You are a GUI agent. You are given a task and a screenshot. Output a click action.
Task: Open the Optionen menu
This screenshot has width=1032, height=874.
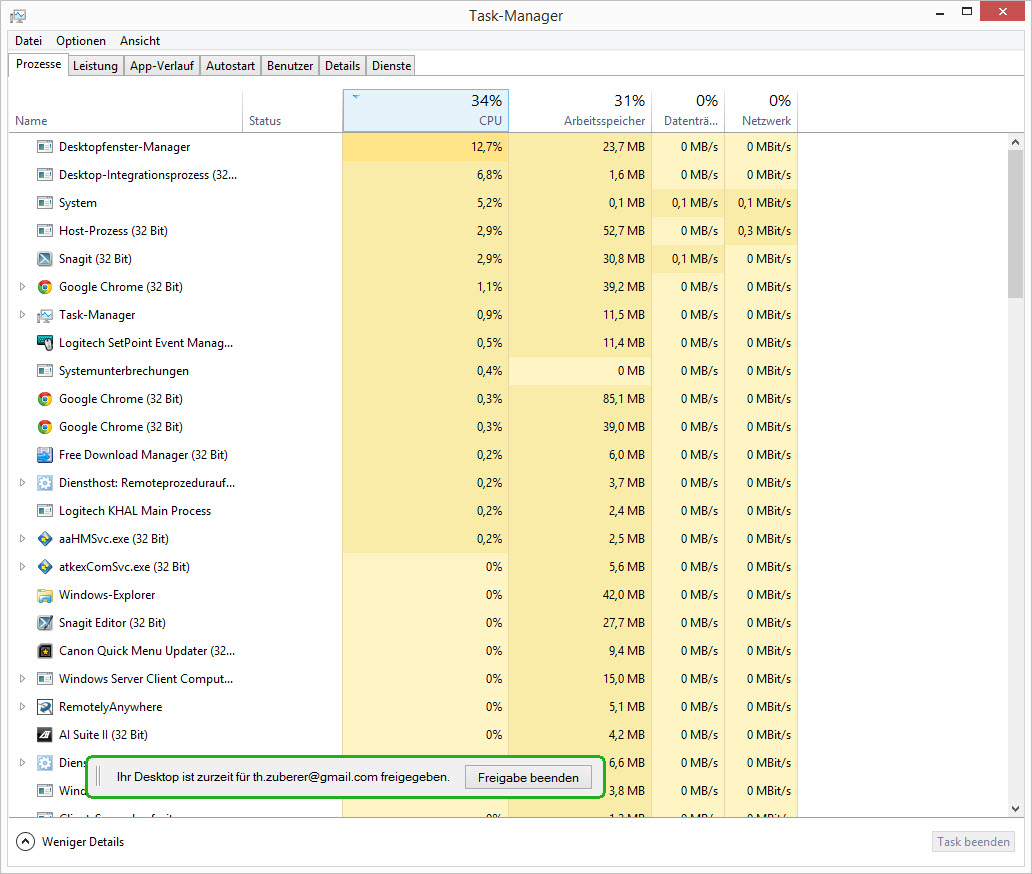coord(80,41)
